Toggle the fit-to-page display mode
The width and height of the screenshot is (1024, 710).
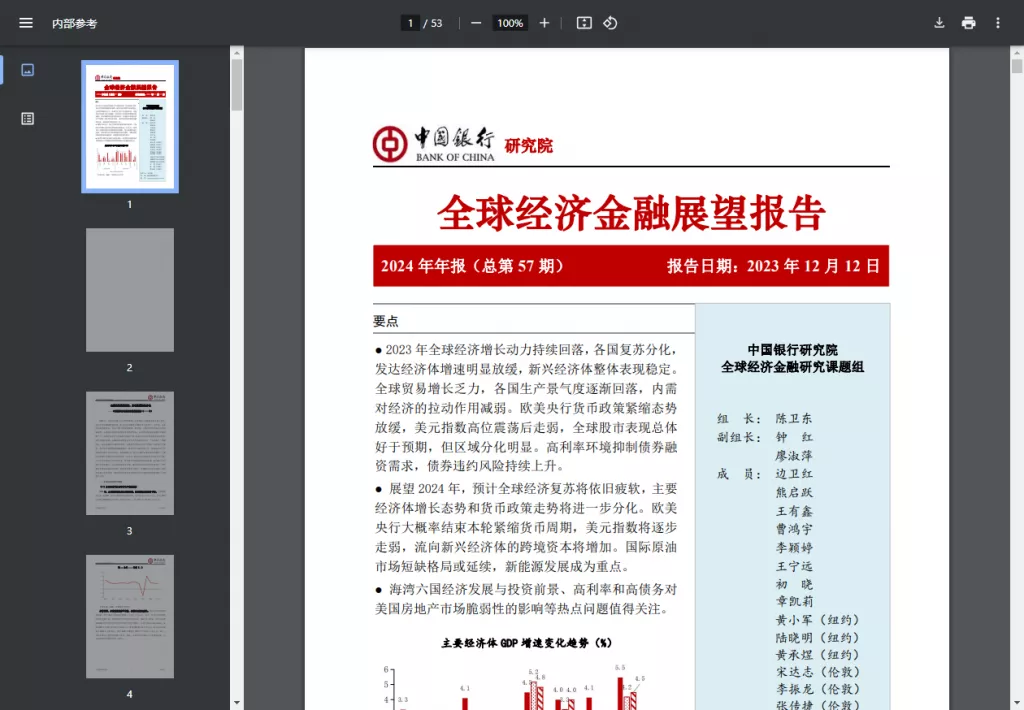click(x=583, y=22)
